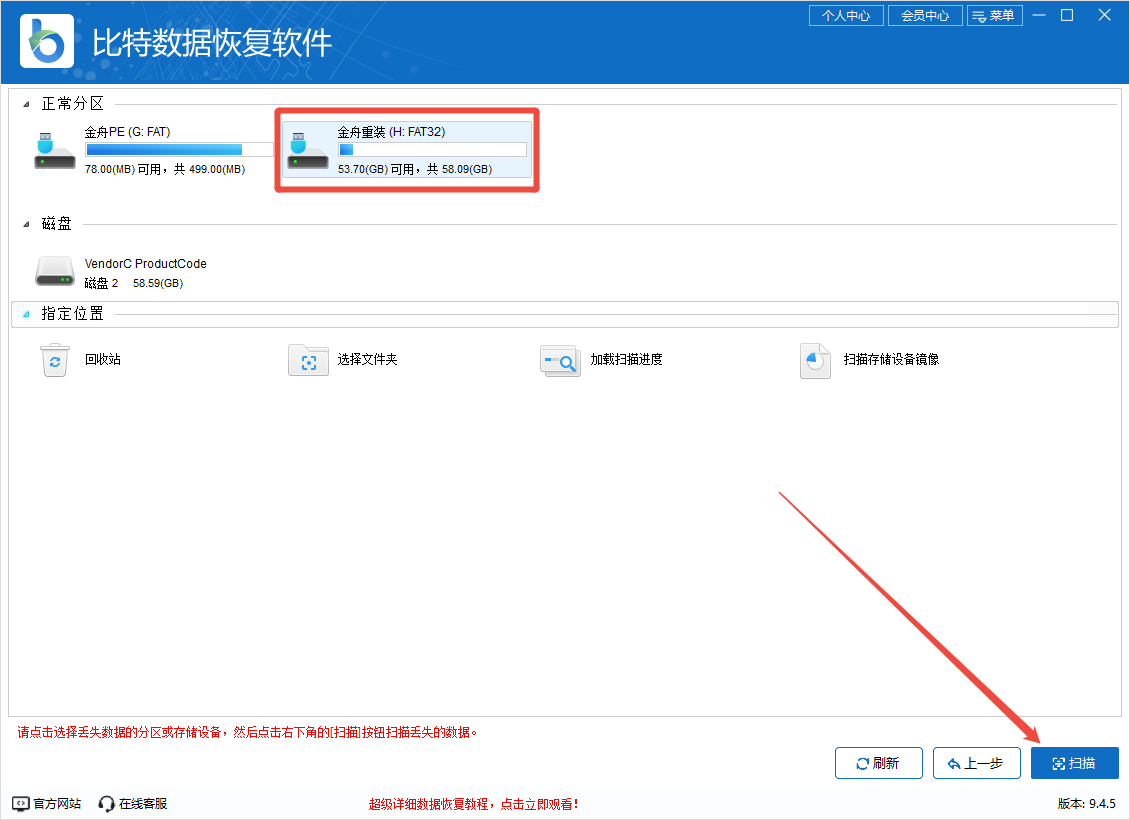Open the 选择文件夹 folder icon

(x=308, y=360)
